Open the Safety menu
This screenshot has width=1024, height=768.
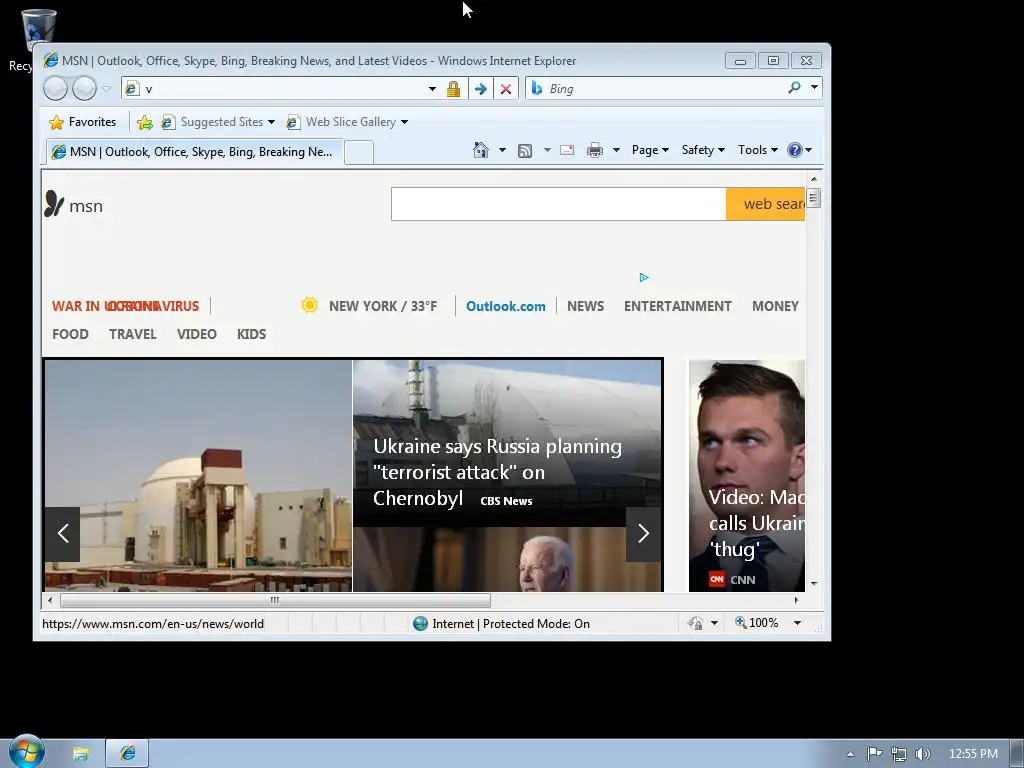703,150
